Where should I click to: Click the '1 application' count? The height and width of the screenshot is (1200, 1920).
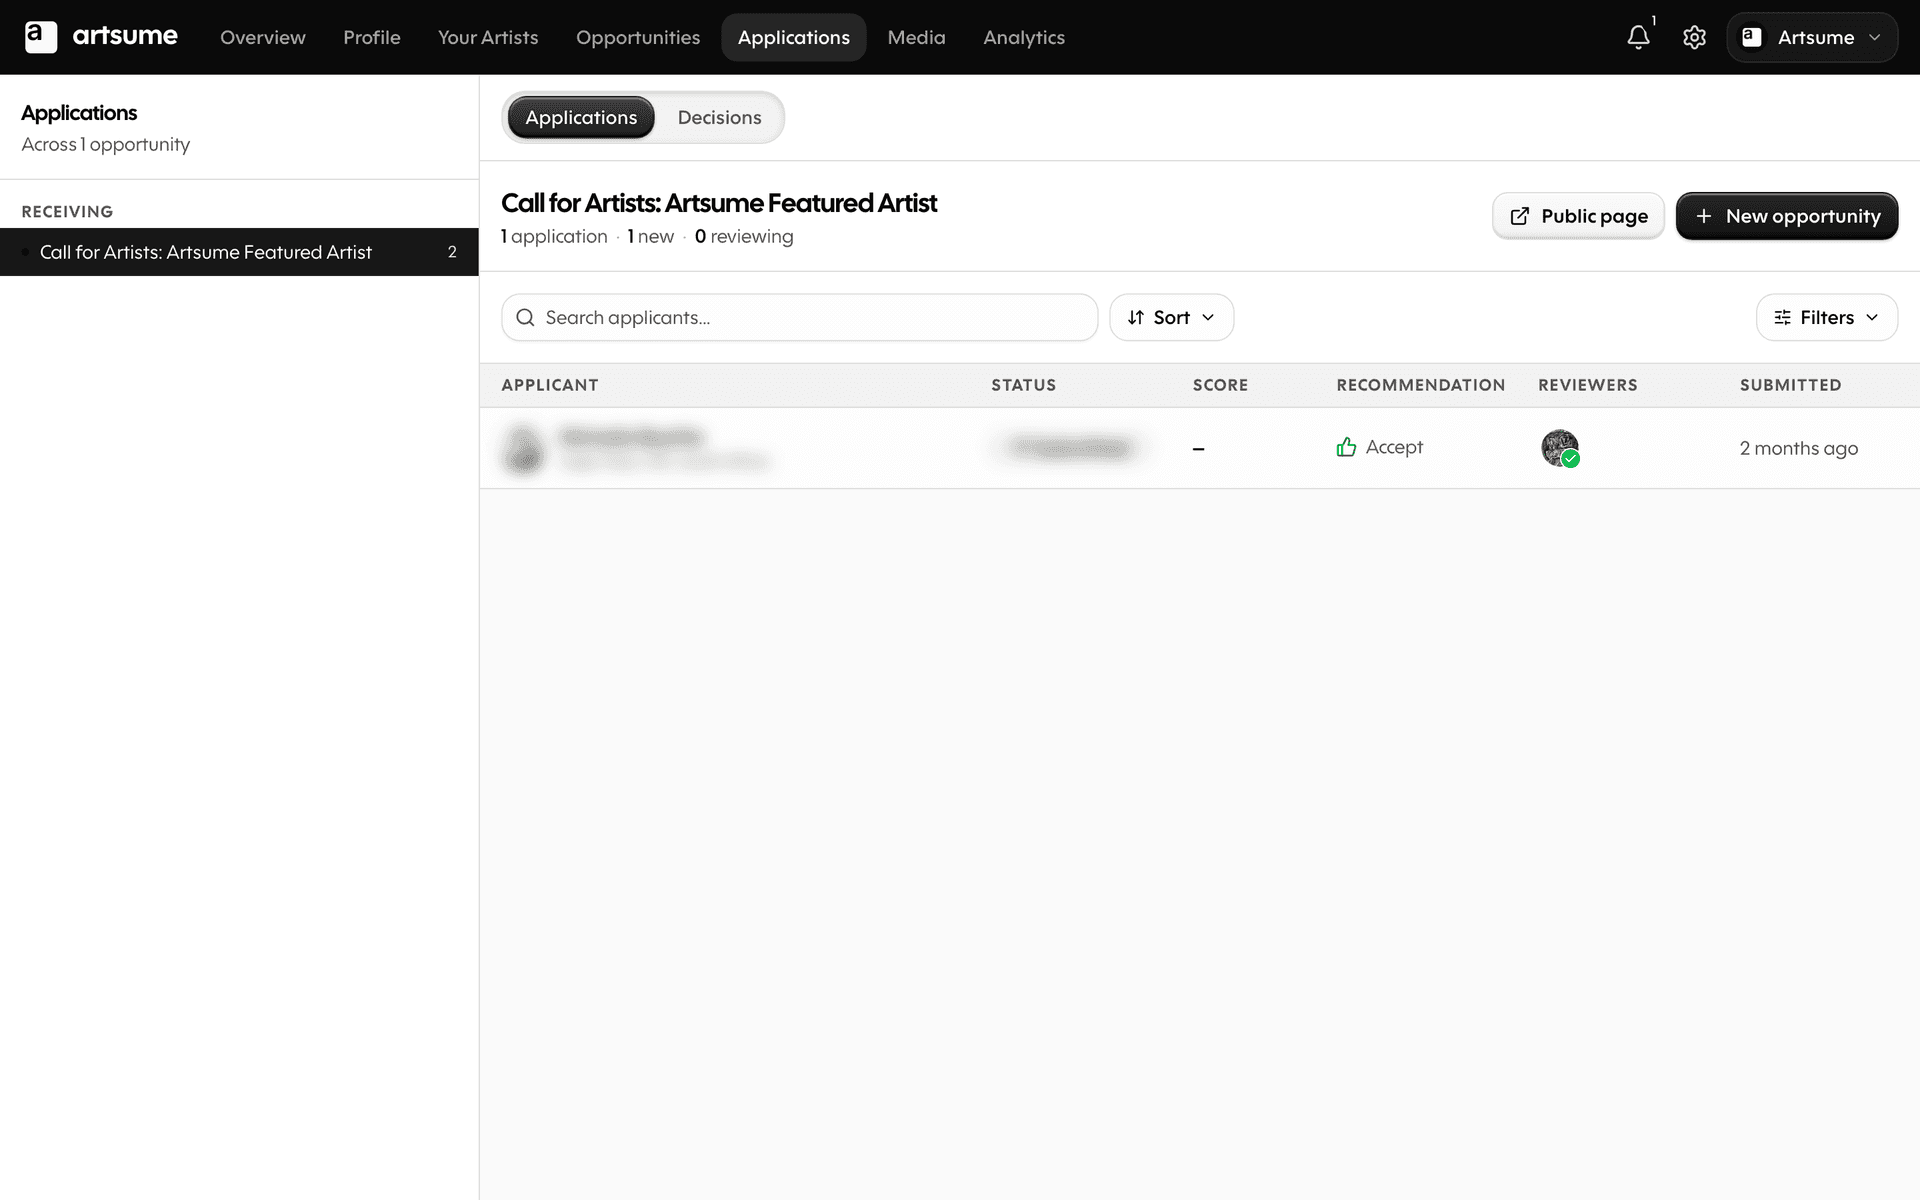pos(554,236)
